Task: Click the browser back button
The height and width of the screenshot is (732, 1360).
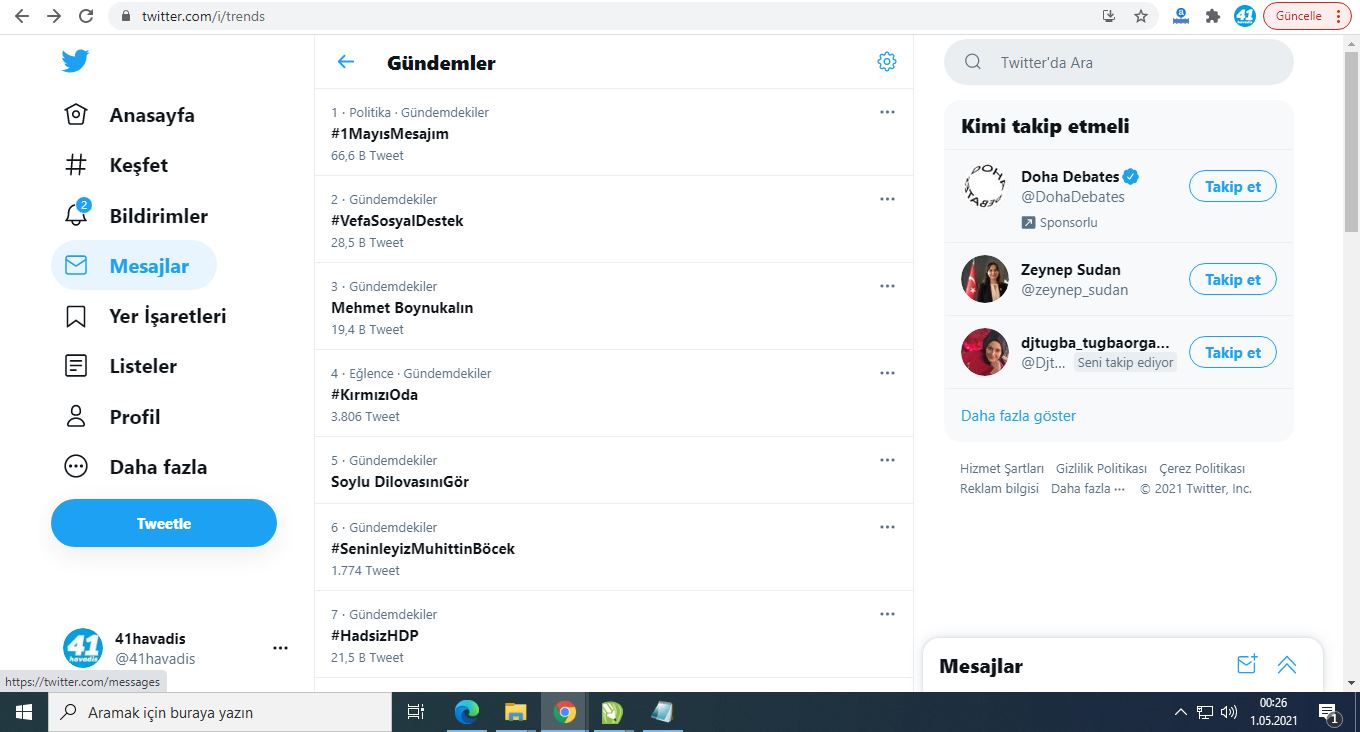Action: (x=22, y=16)
